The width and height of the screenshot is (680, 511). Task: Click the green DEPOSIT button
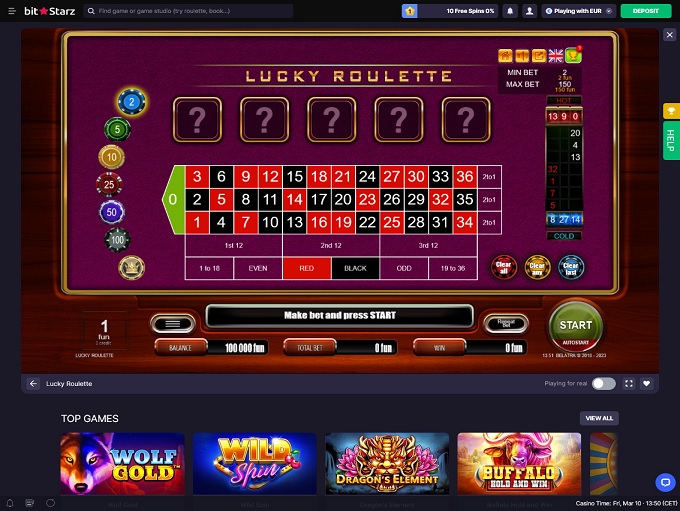[x=646, y=11]
